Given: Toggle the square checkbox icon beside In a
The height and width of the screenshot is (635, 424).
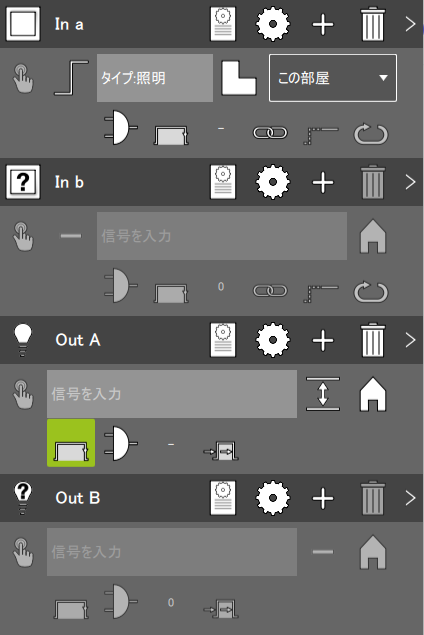Looking at the screenshot, I should [23, 24].
